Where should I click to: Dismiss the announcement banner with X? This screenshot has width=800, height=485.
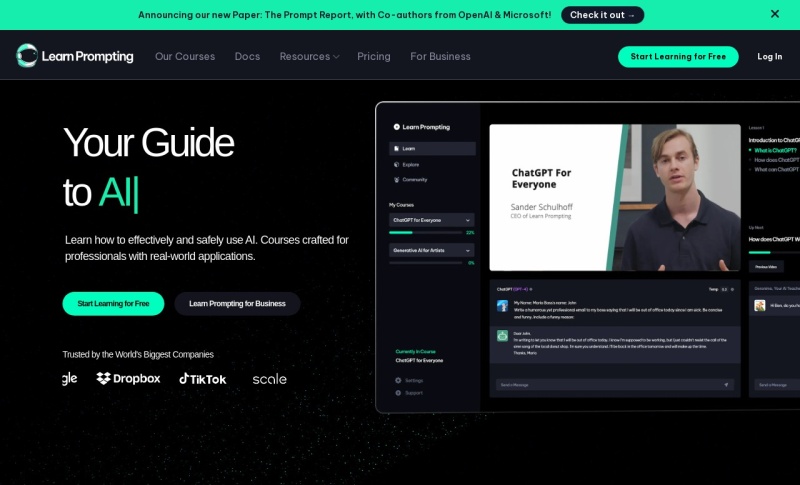point(774,14)
